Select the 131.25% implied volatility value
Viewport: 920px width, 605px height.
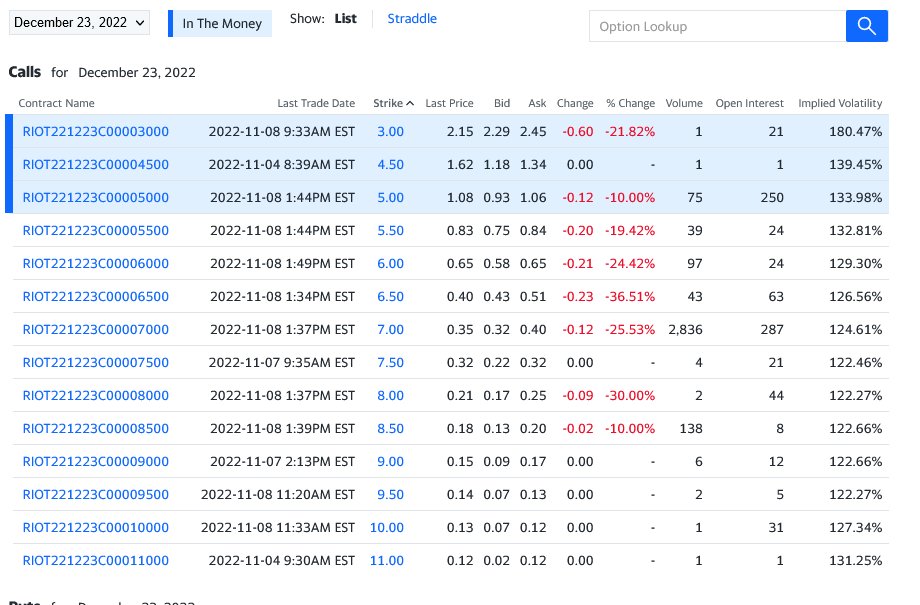pos(855,560)
